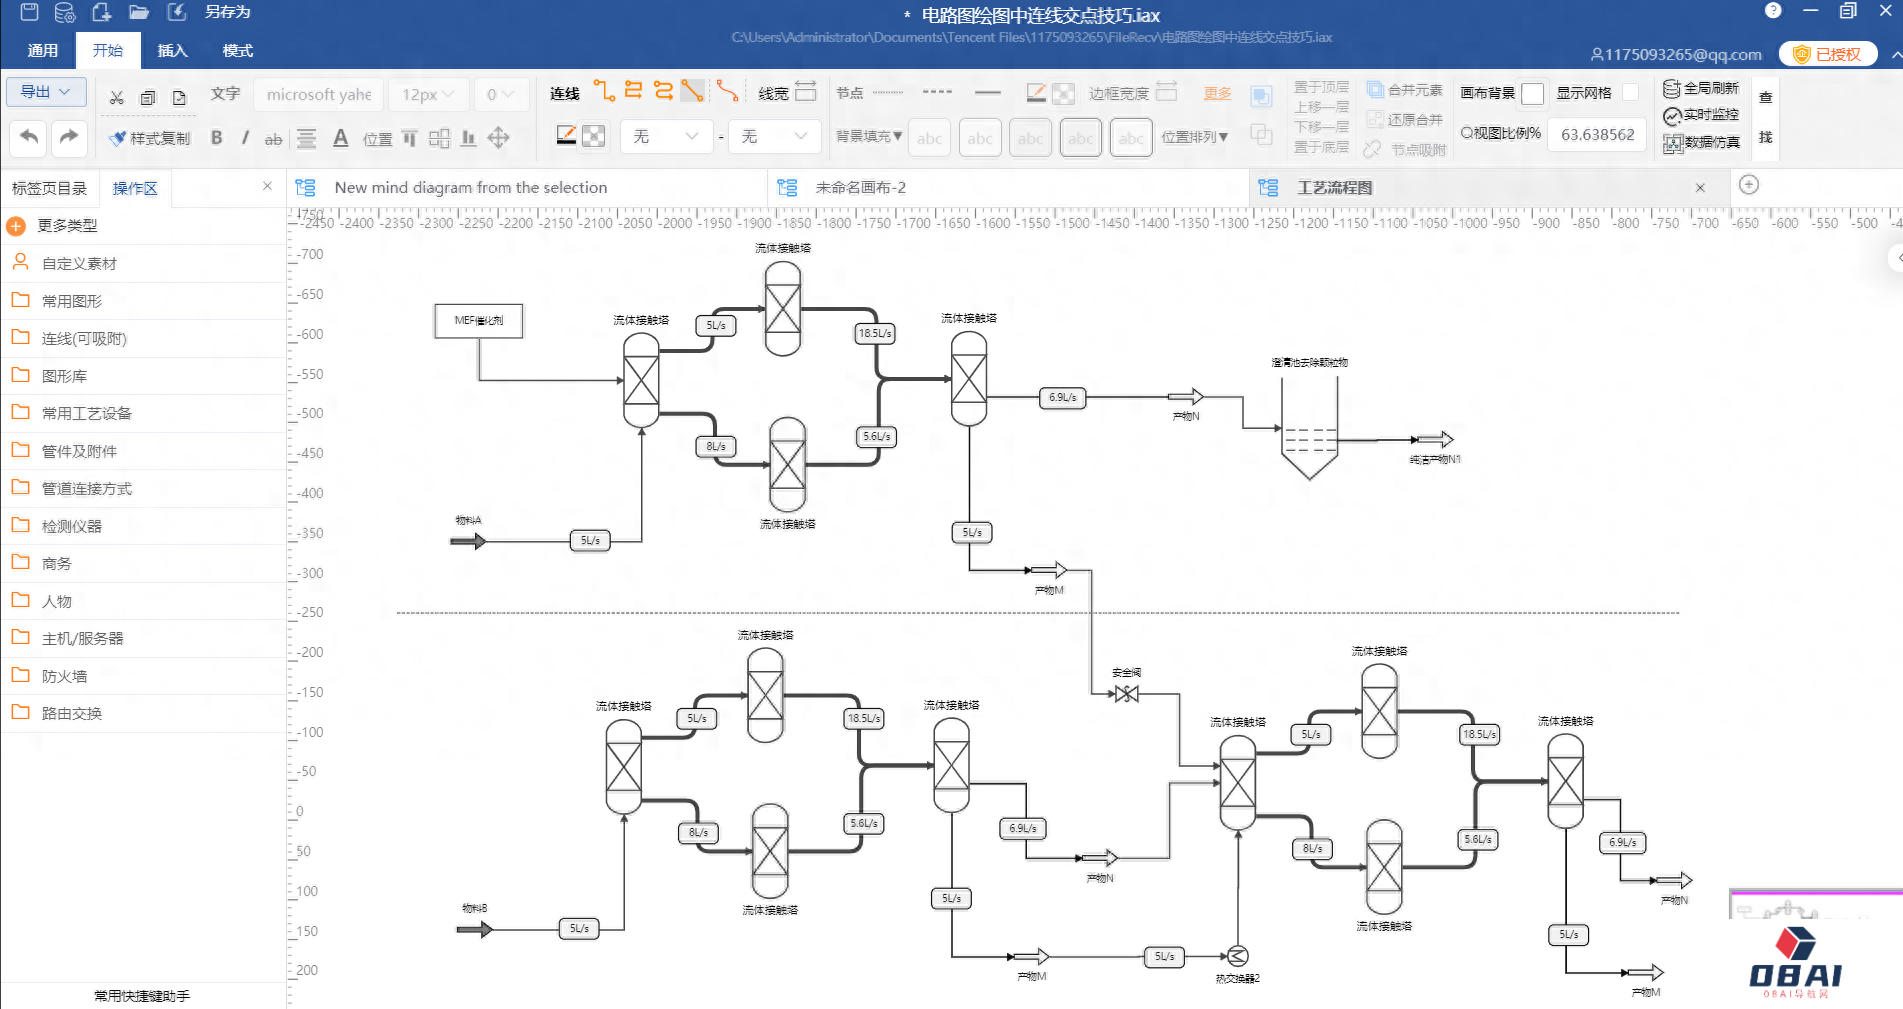The height and width of the screenshot is (1009, 1903).
Task: Open the 位置排列 position arrange dropdown
Action: click(1194, 137)
